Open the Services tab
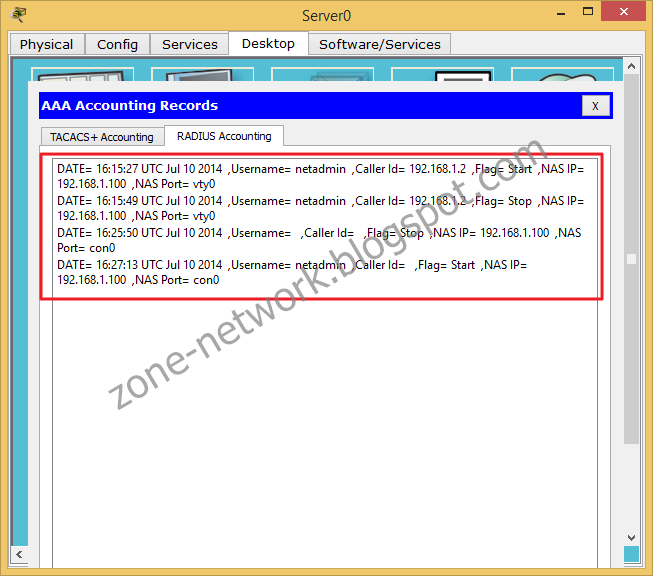The height and width of the screenshot is (576, 653). click(189, 44)
